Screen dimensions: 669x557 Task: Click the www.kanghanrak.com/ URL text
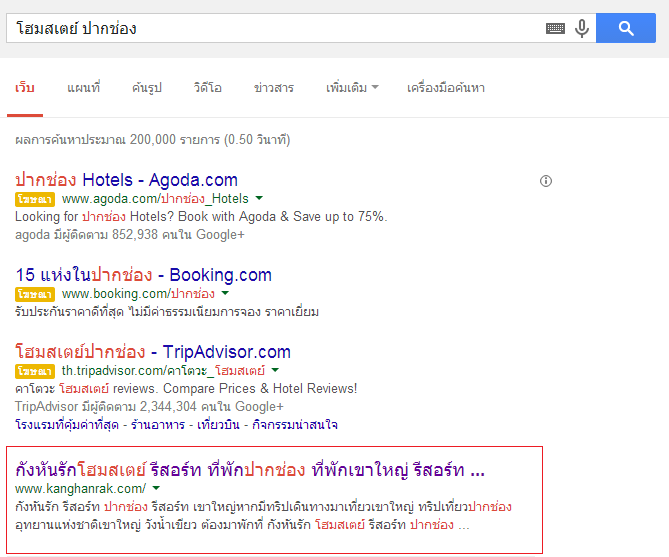[x=80, y=488]
